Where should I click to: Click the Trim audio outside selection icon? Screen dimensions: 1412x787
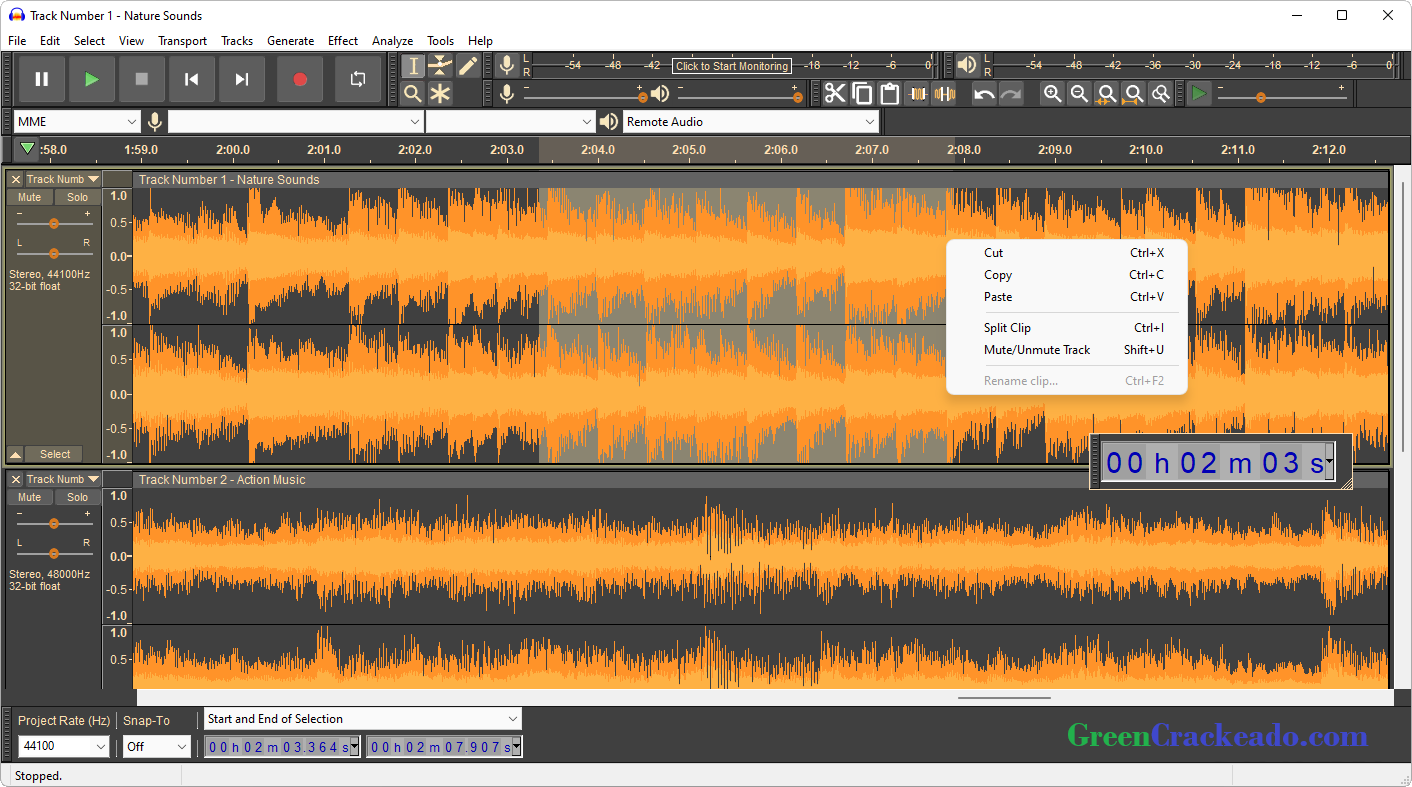point(918,93)
